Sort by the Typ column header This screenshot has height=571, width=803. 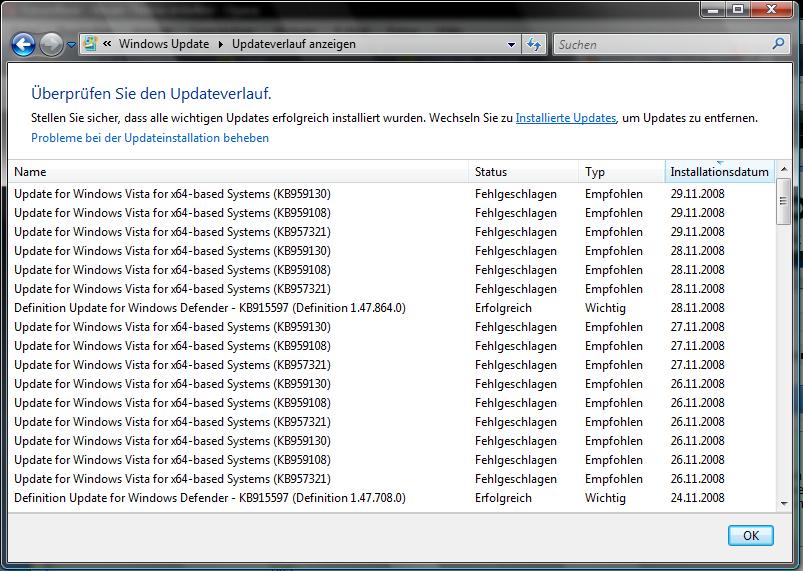[x=622, y=172]
